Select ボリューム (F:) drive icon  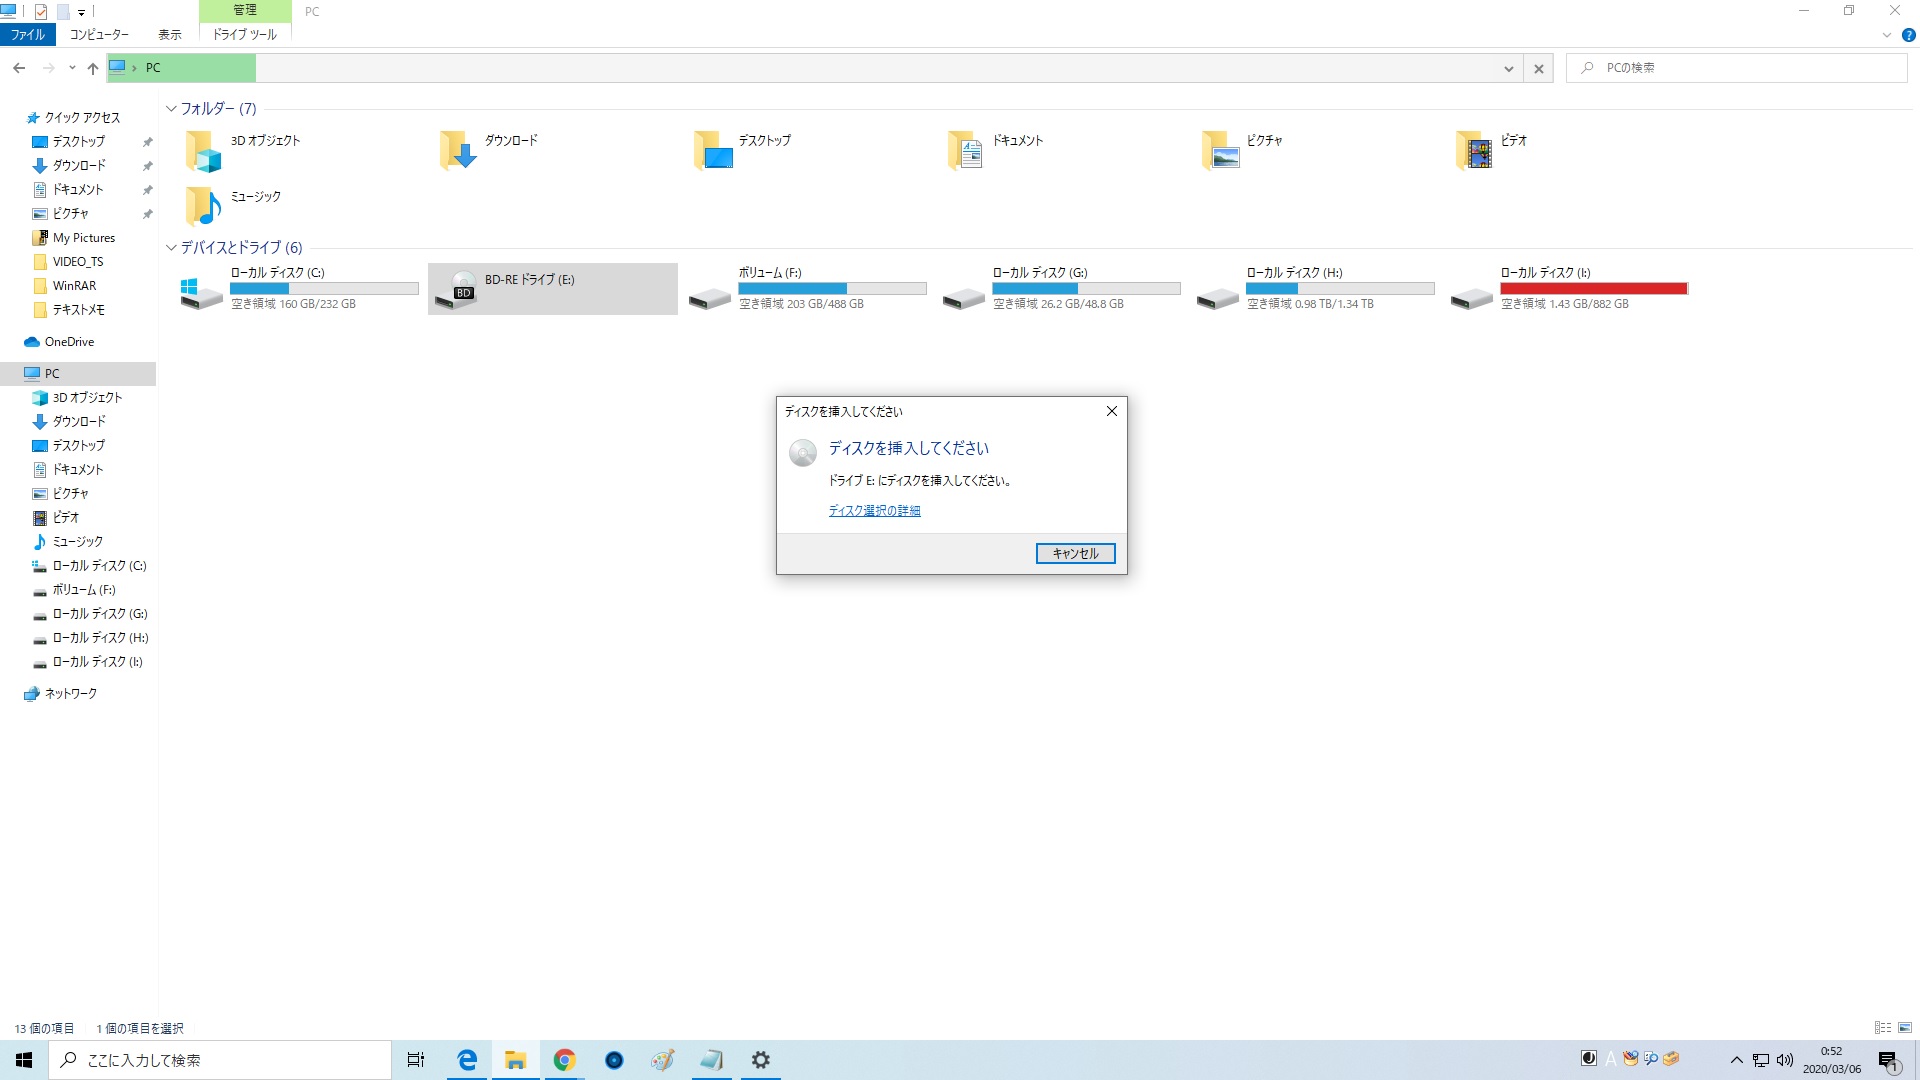pyautogui.click(x=708, y=287)
